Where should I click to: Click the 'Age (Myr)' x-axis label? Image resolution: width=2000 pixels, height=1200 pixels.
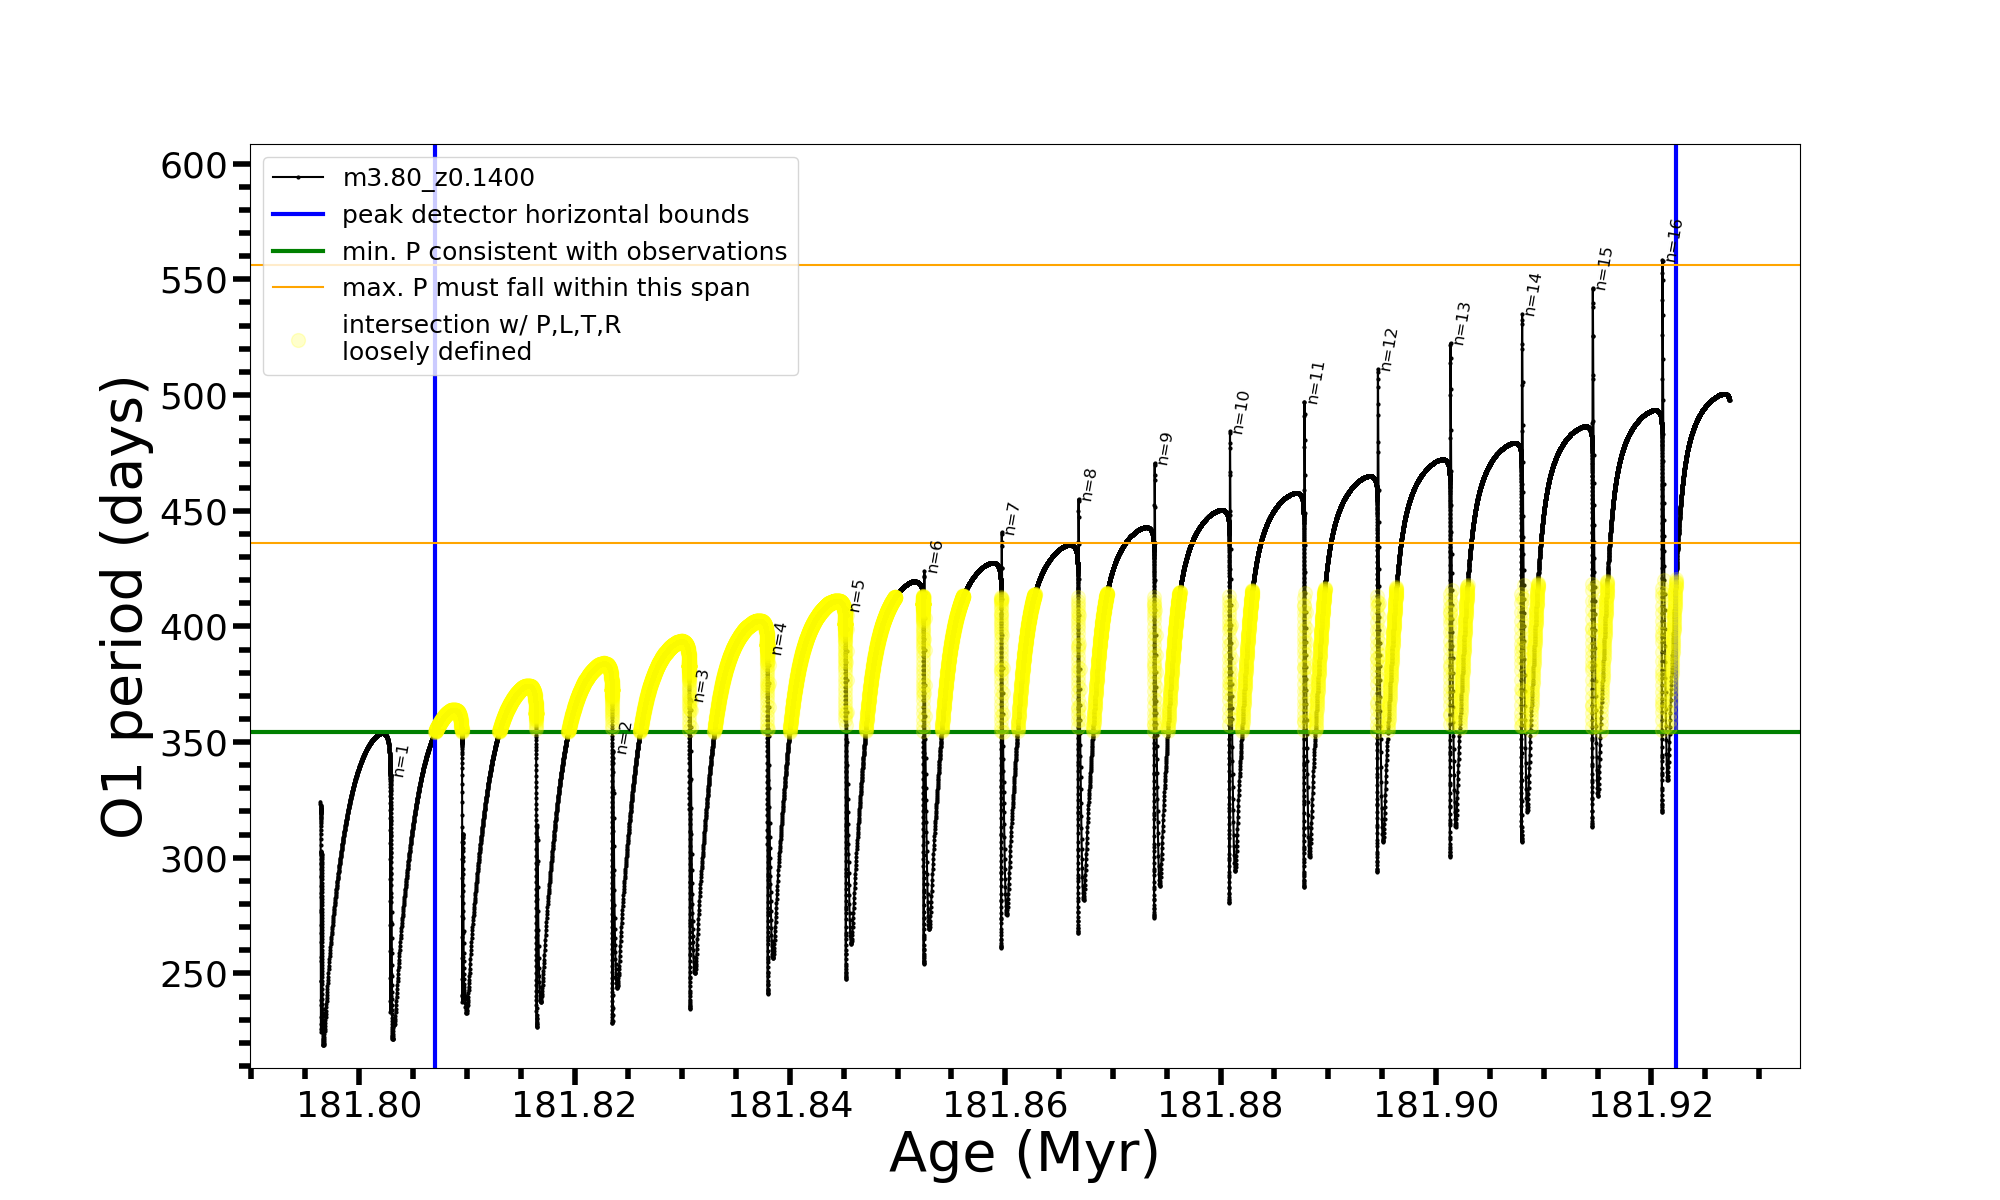coord(1024,1153)
